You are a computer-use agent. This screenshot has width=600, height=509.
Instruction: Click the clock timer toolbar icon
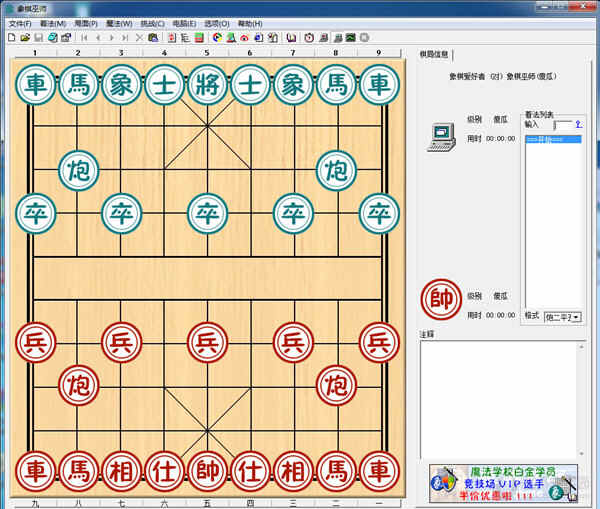(x=309, y=37)
